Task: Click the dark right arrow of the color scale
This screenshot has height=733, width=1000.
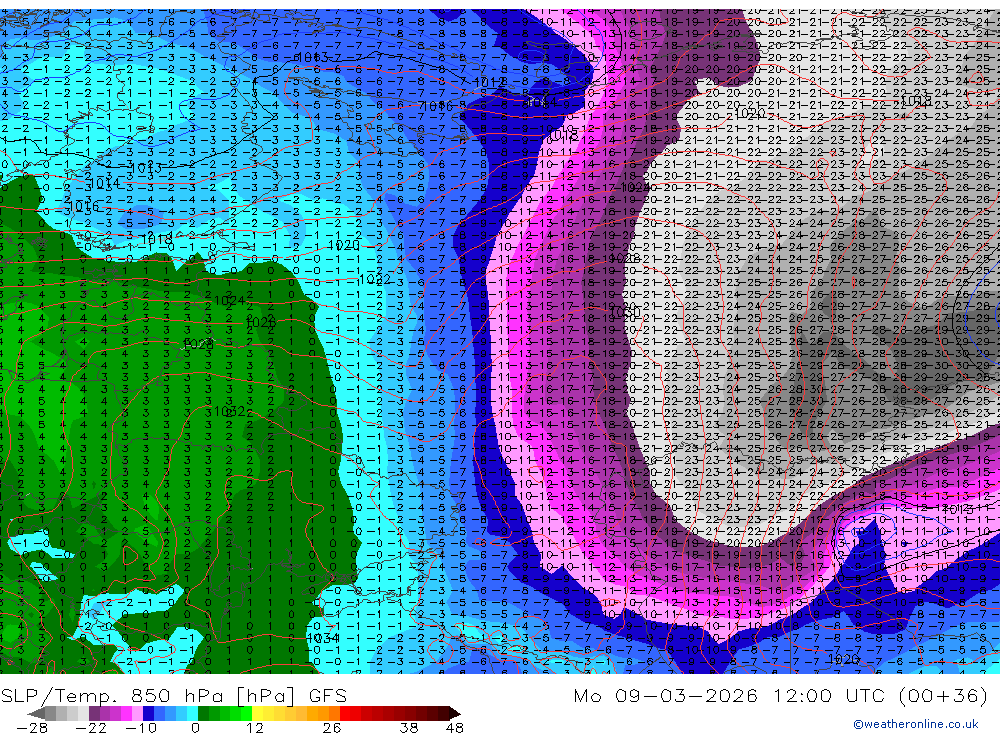Action: click(455, 713)
